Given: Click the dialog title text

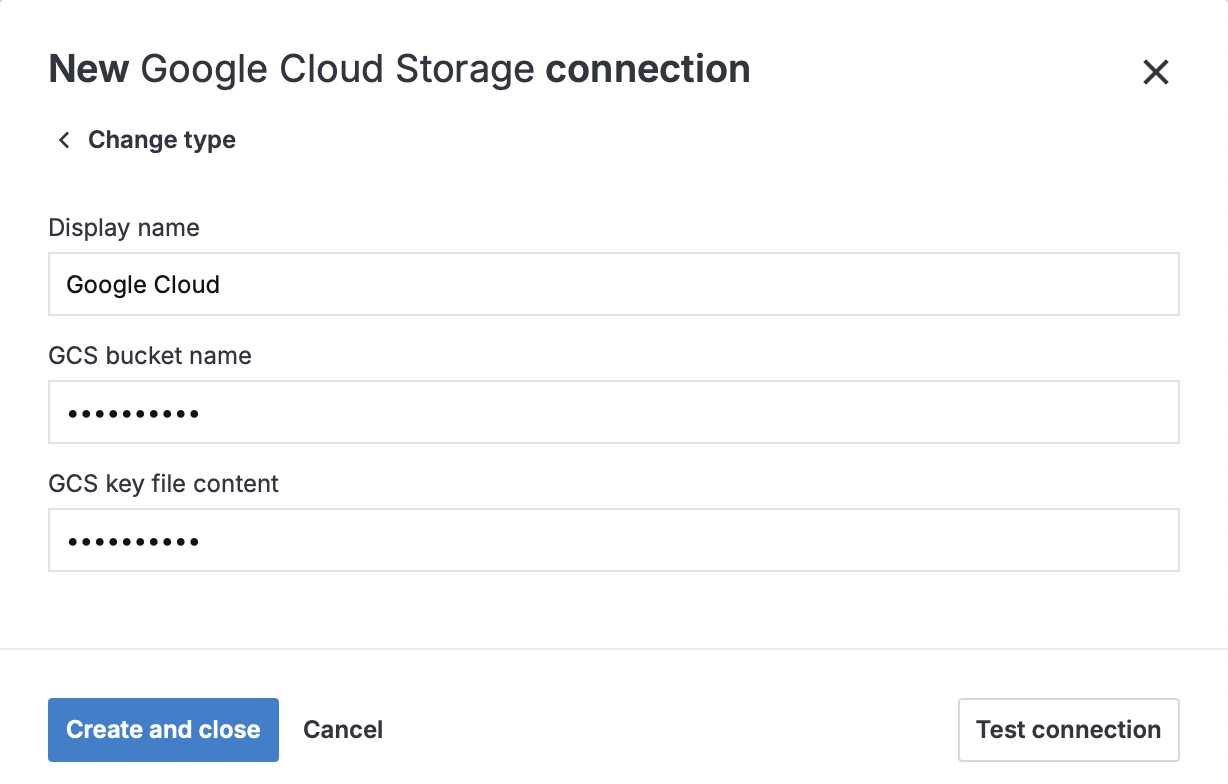Looking at the screenshot, I should [x=398, y=68].
